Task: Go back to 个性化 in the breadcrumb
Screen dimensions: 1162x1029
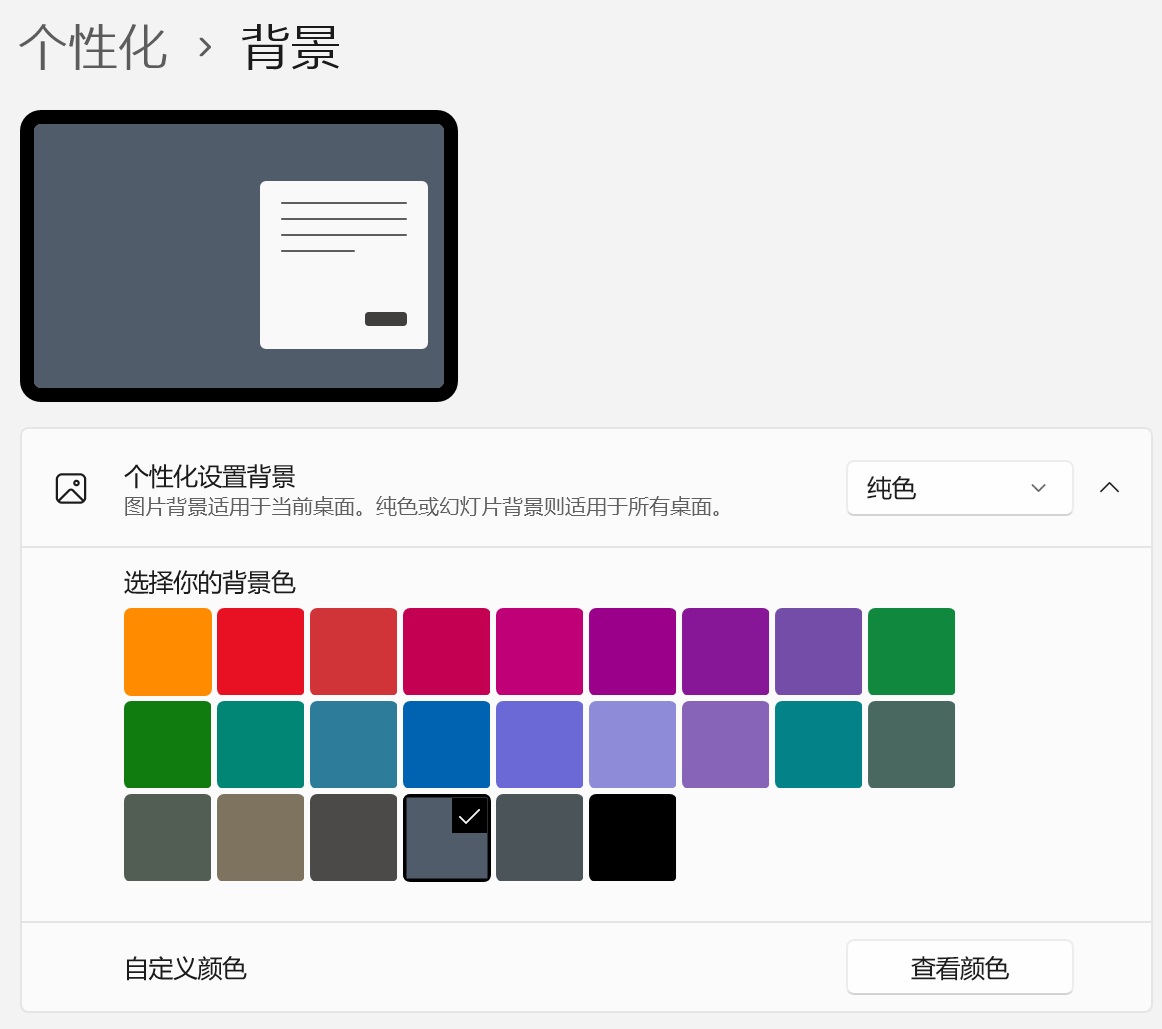Action: tap(93, 47)
